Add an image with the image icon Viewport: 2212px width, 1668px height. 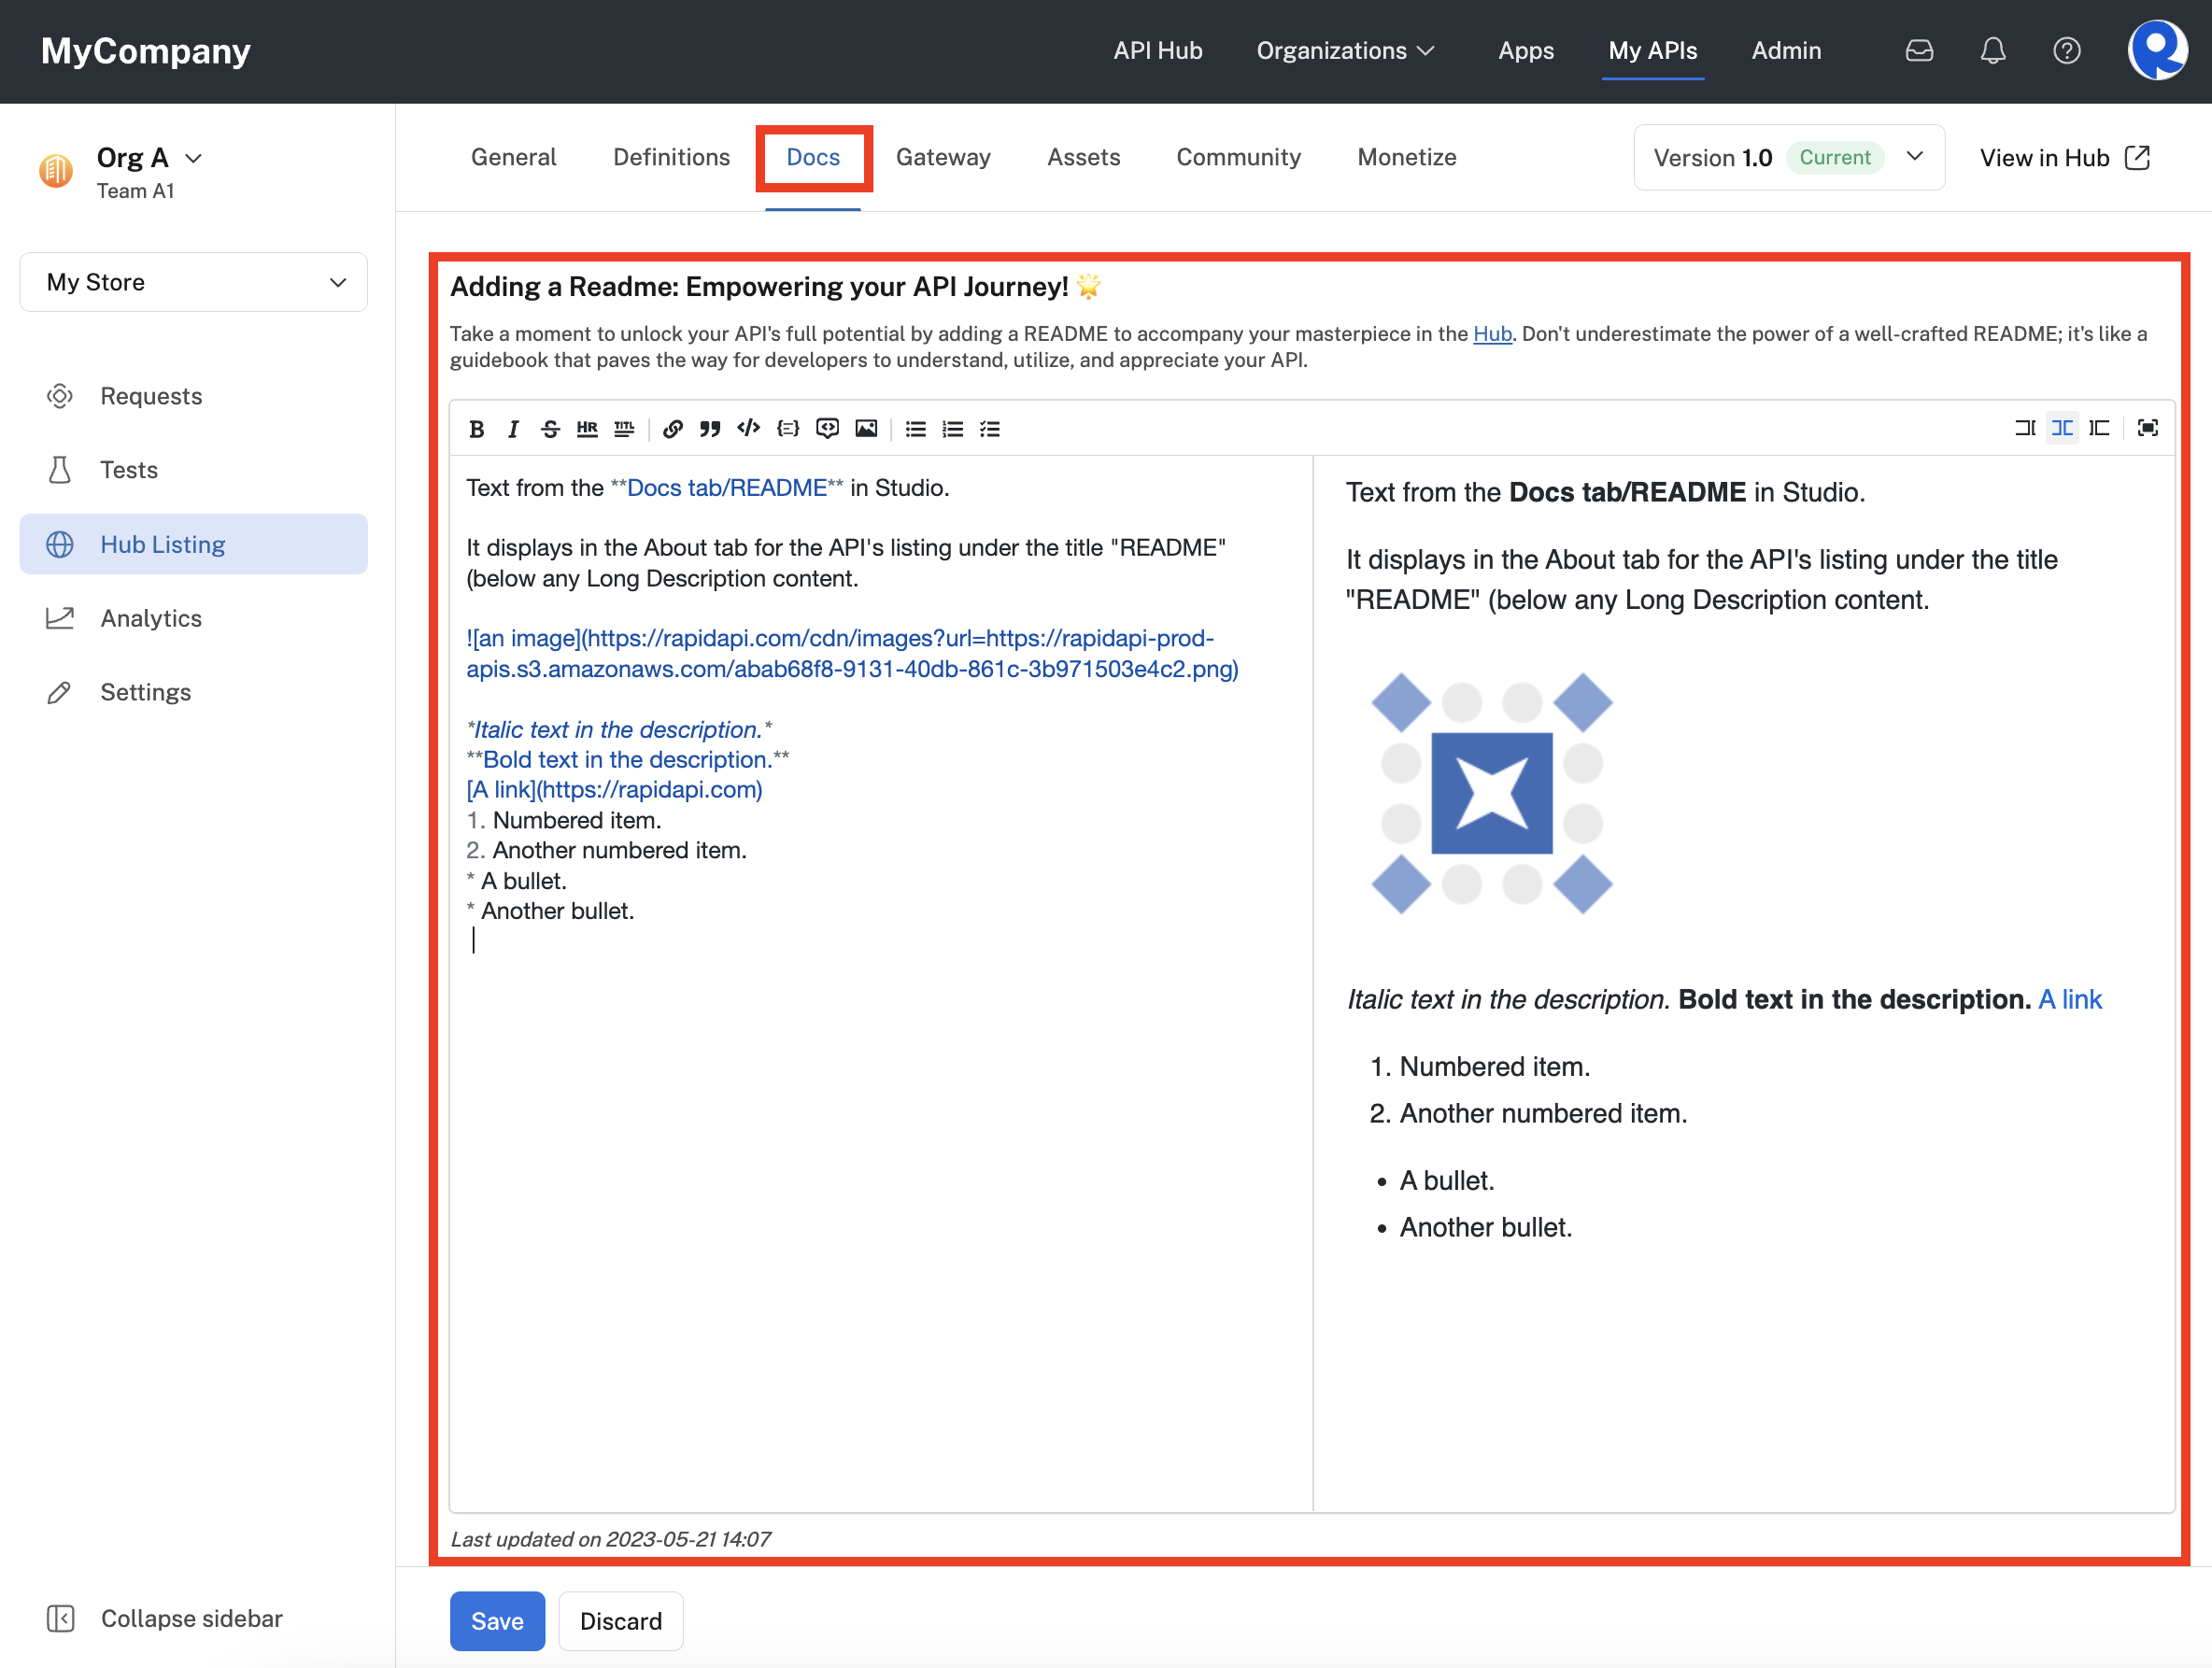(x=866, y=429)
